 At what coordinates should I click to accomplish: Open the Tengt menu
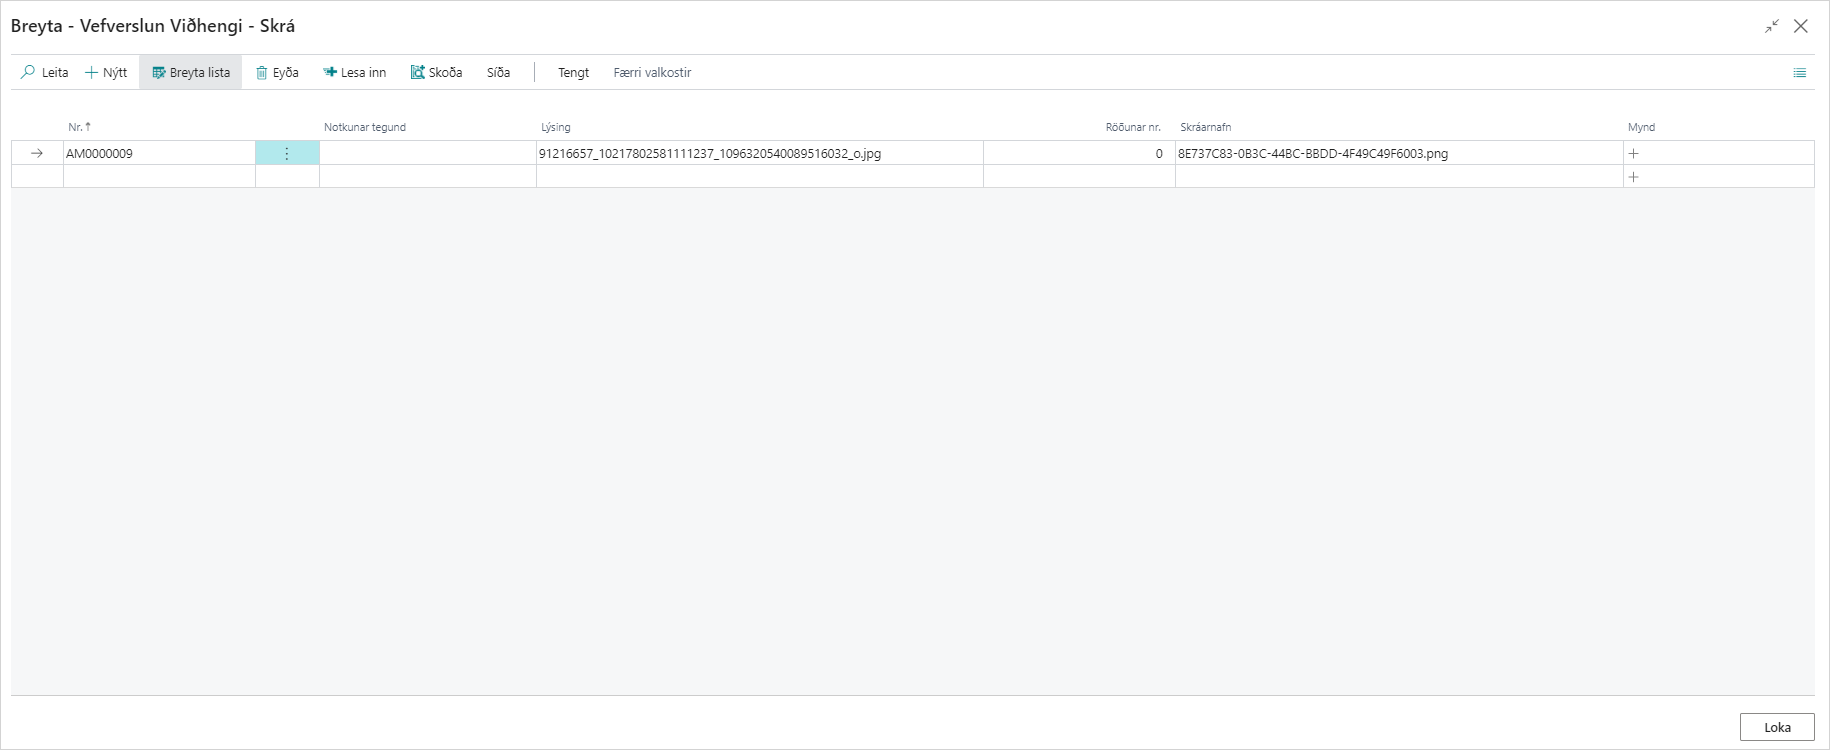pyautogui.click(x=573, y=73)
